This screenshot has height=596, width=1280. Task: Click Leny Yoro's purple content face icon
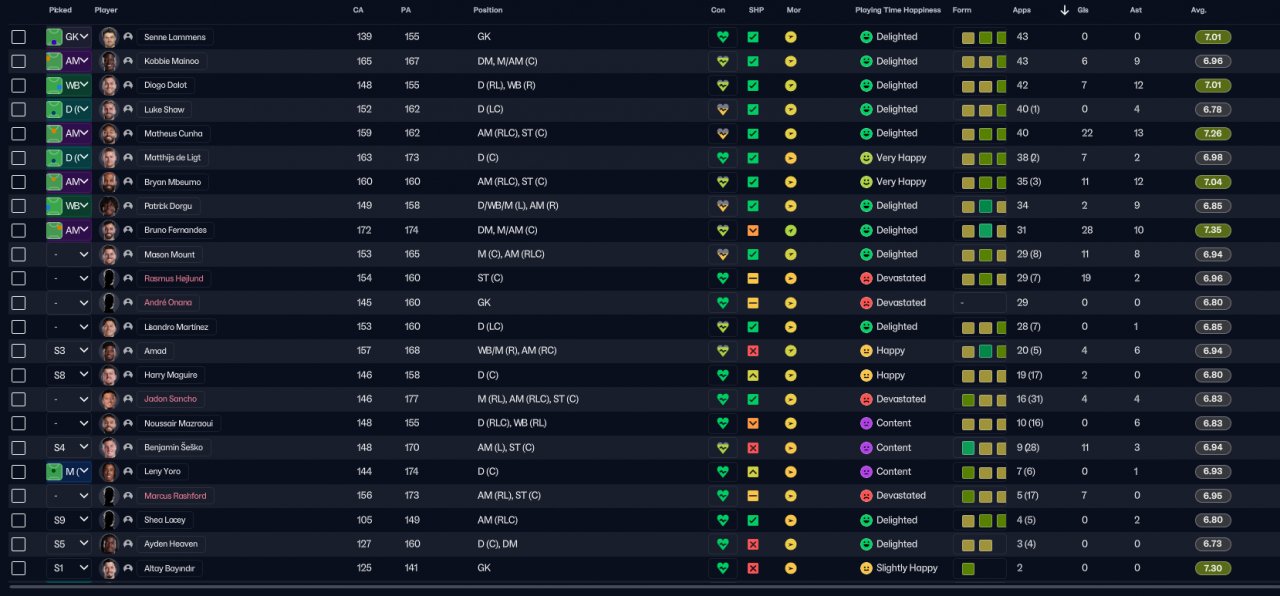pos(866,471)
